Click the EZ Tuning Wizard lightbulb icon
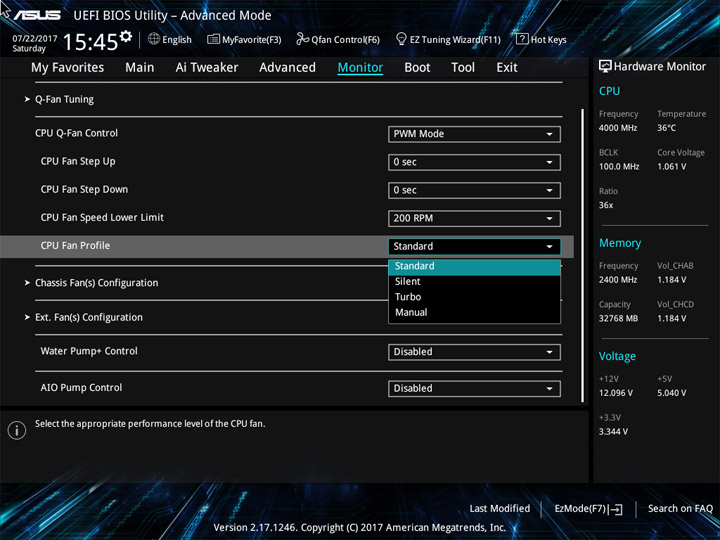Image resolution: width=720 pixels, height=540 pixels. pos(401,39)
